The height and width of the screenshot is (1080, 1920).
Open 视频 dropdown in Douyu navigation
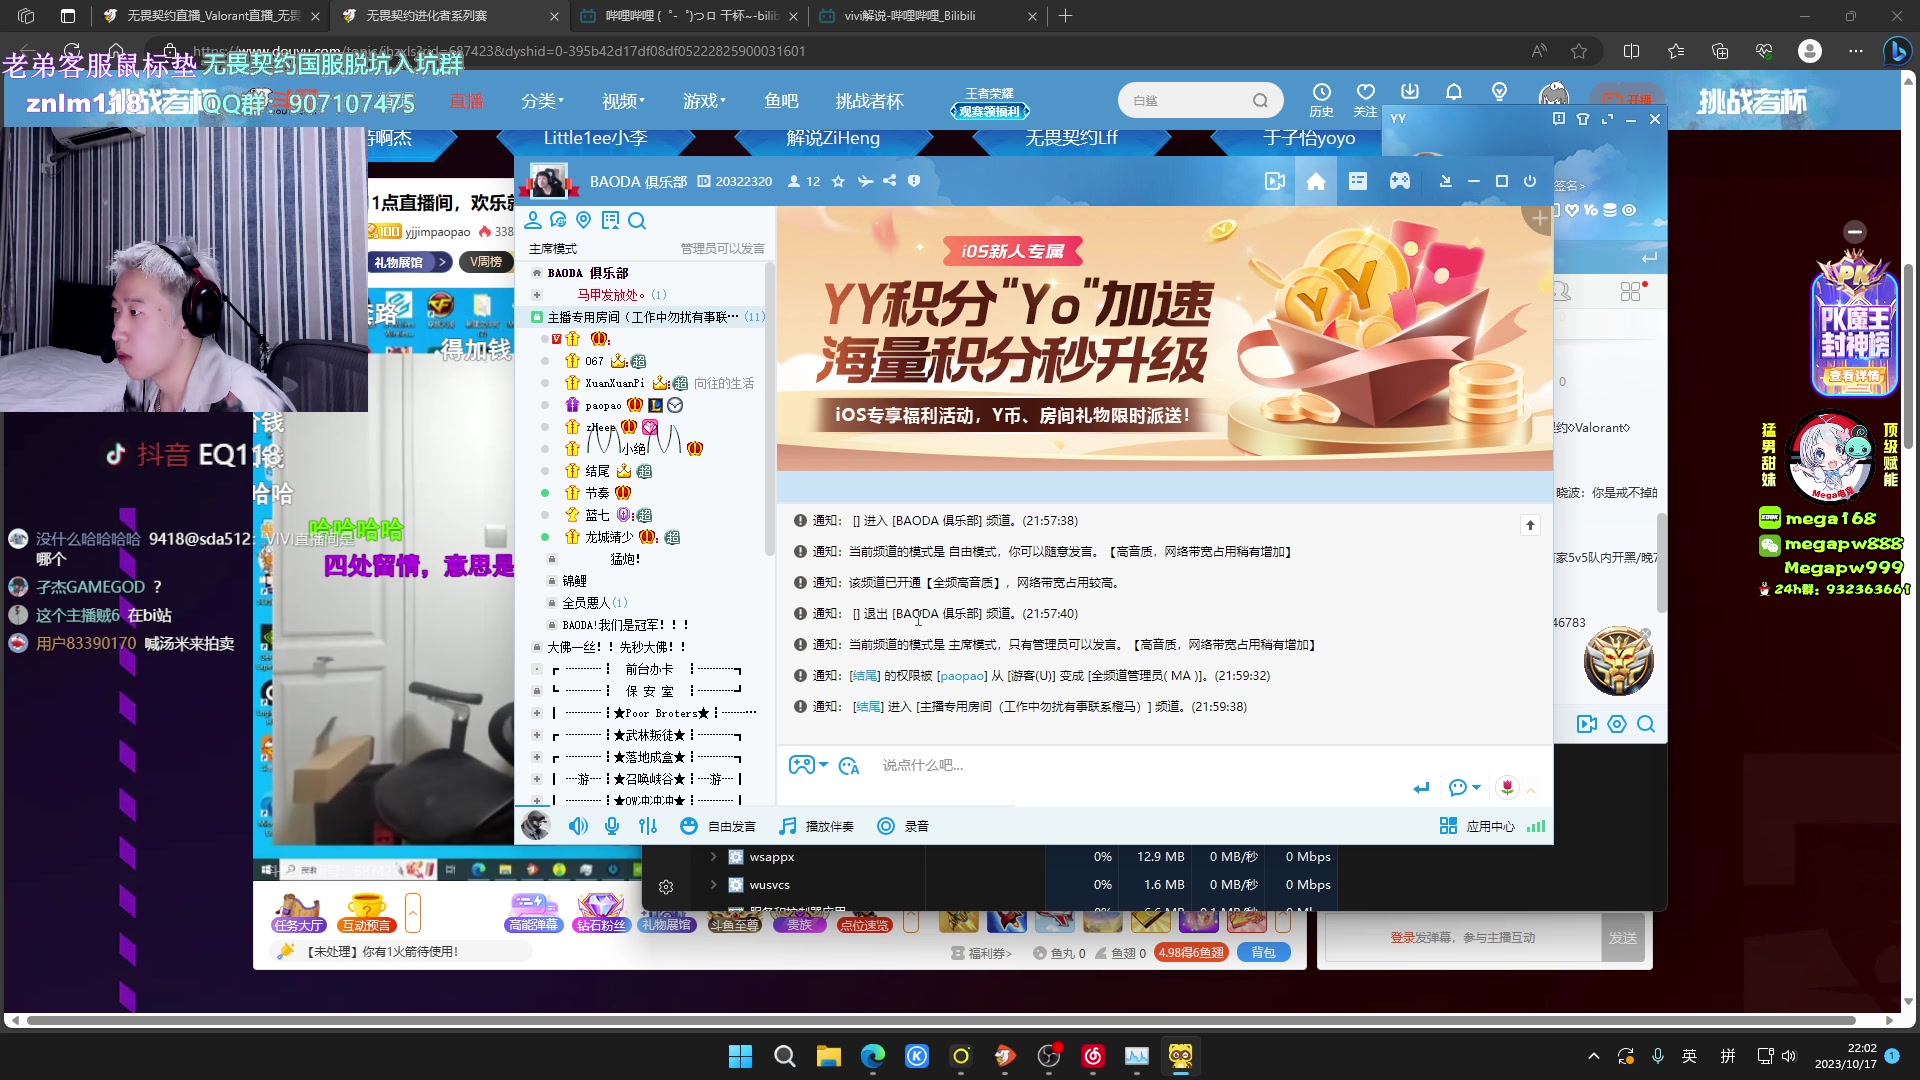click(x=623, y=101)
